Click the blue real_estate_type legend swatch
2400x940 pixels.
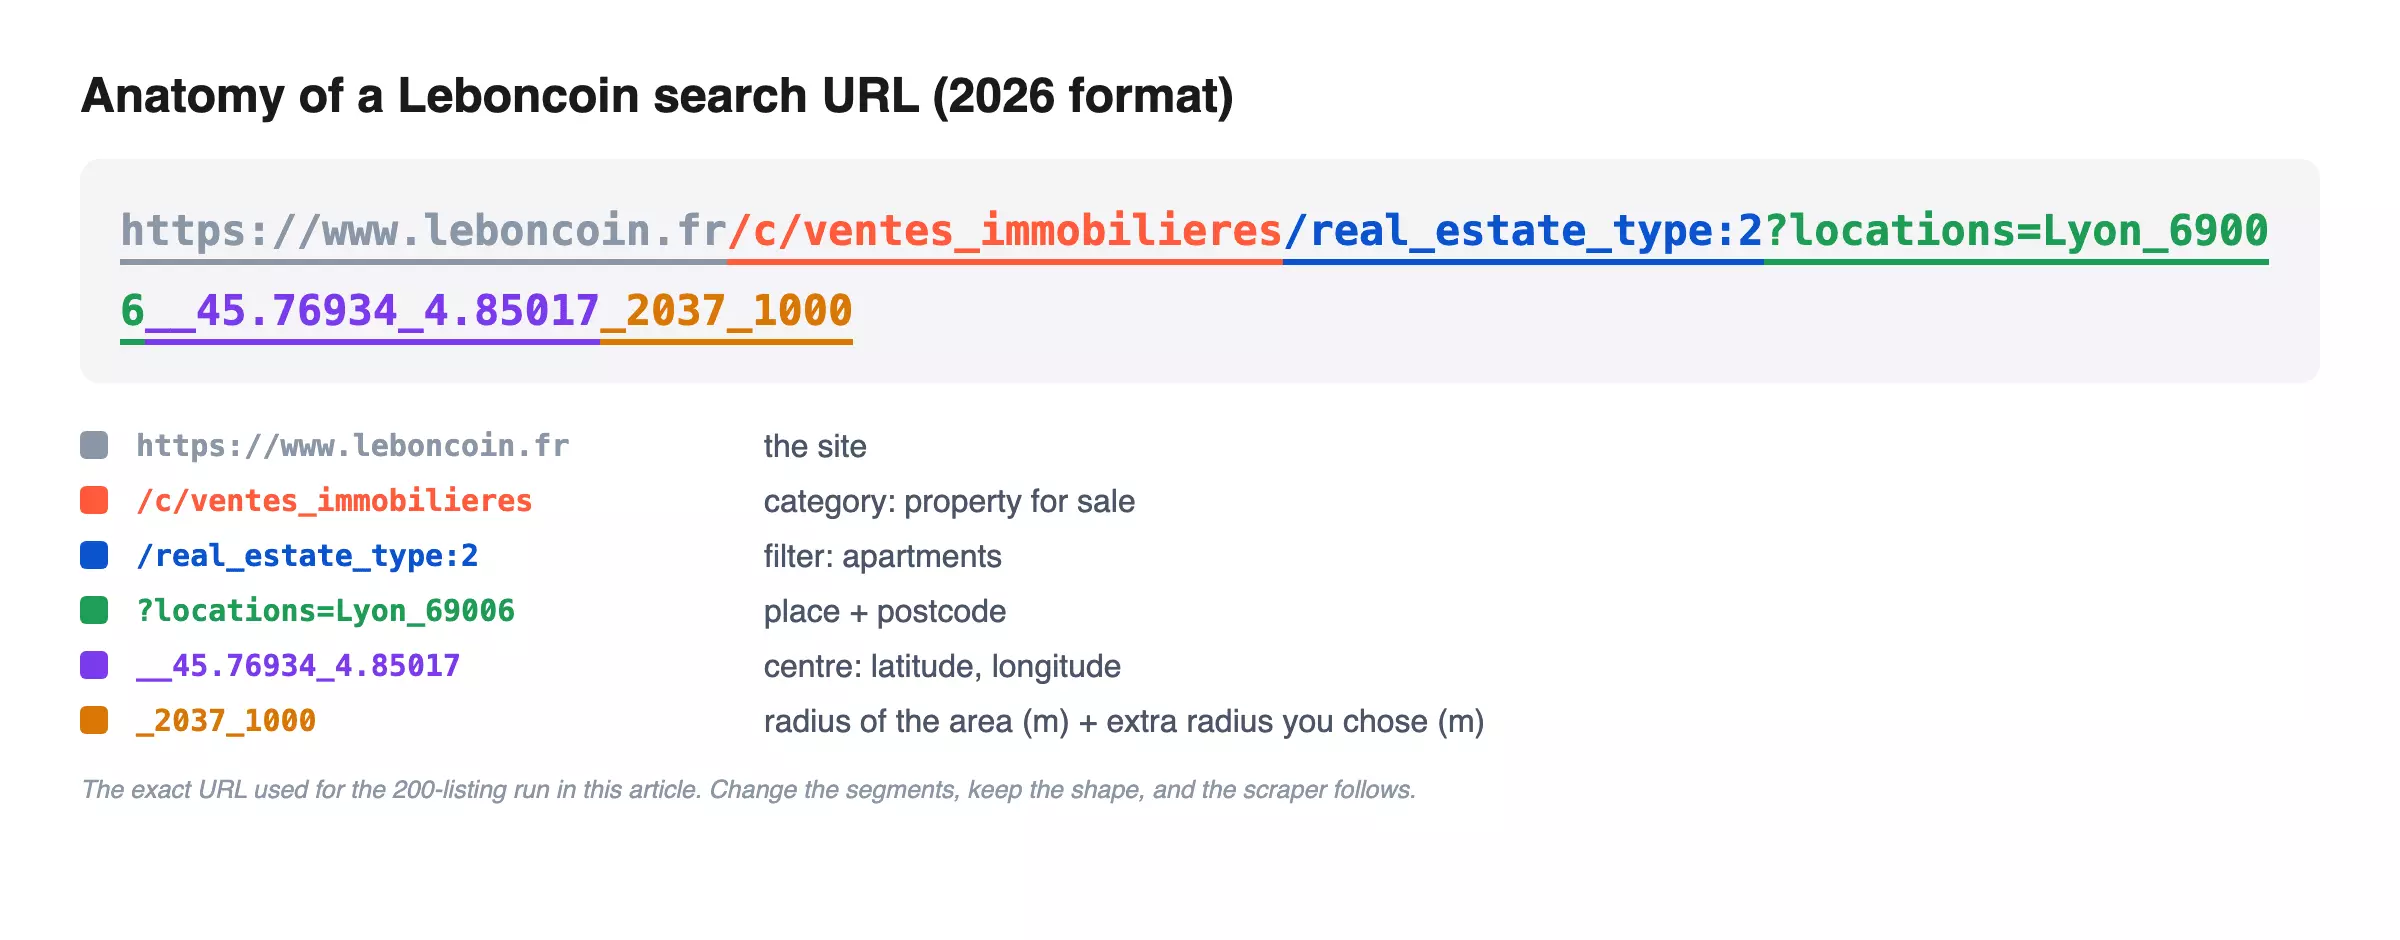point(94,555)
